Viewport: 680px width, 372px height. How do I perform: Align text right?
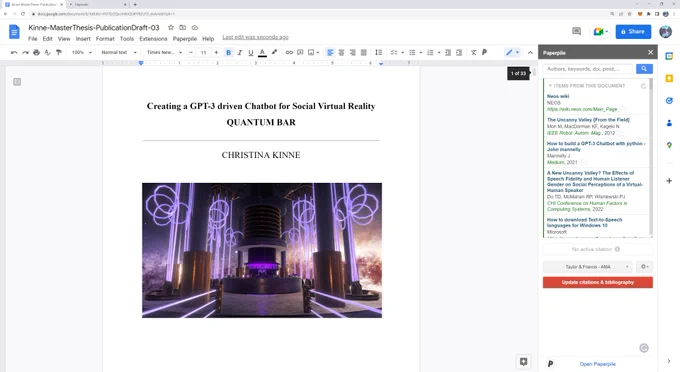pos(353,52)
